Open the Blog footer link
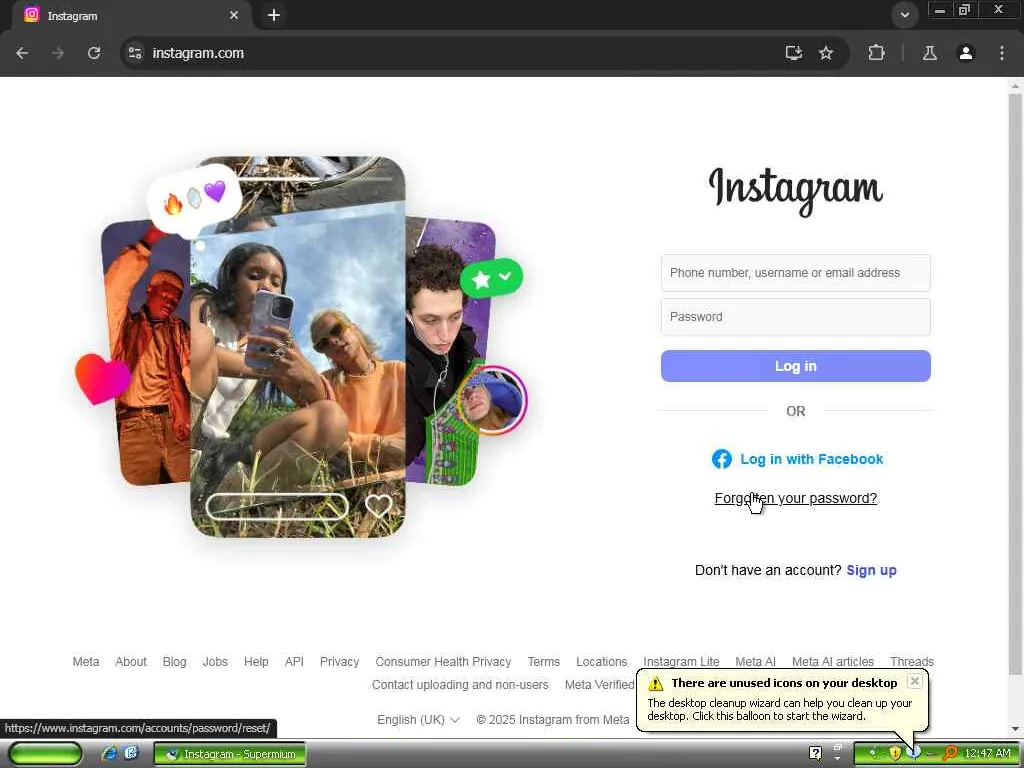 (x=174, y=662)
